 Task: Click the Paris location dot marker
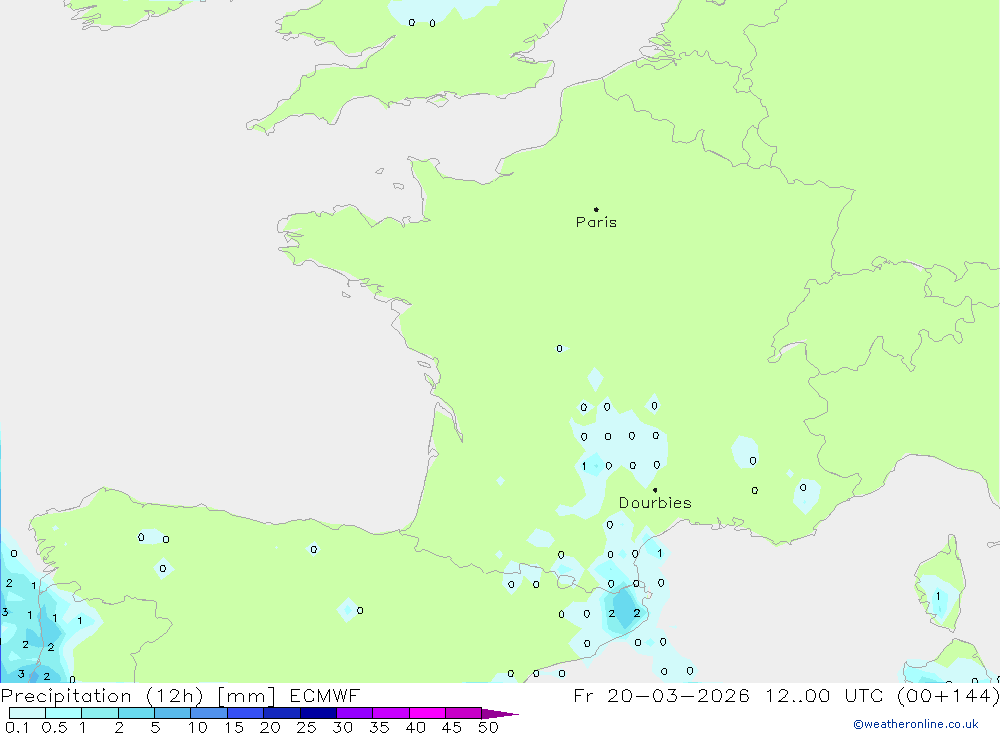tap(596, 209)
